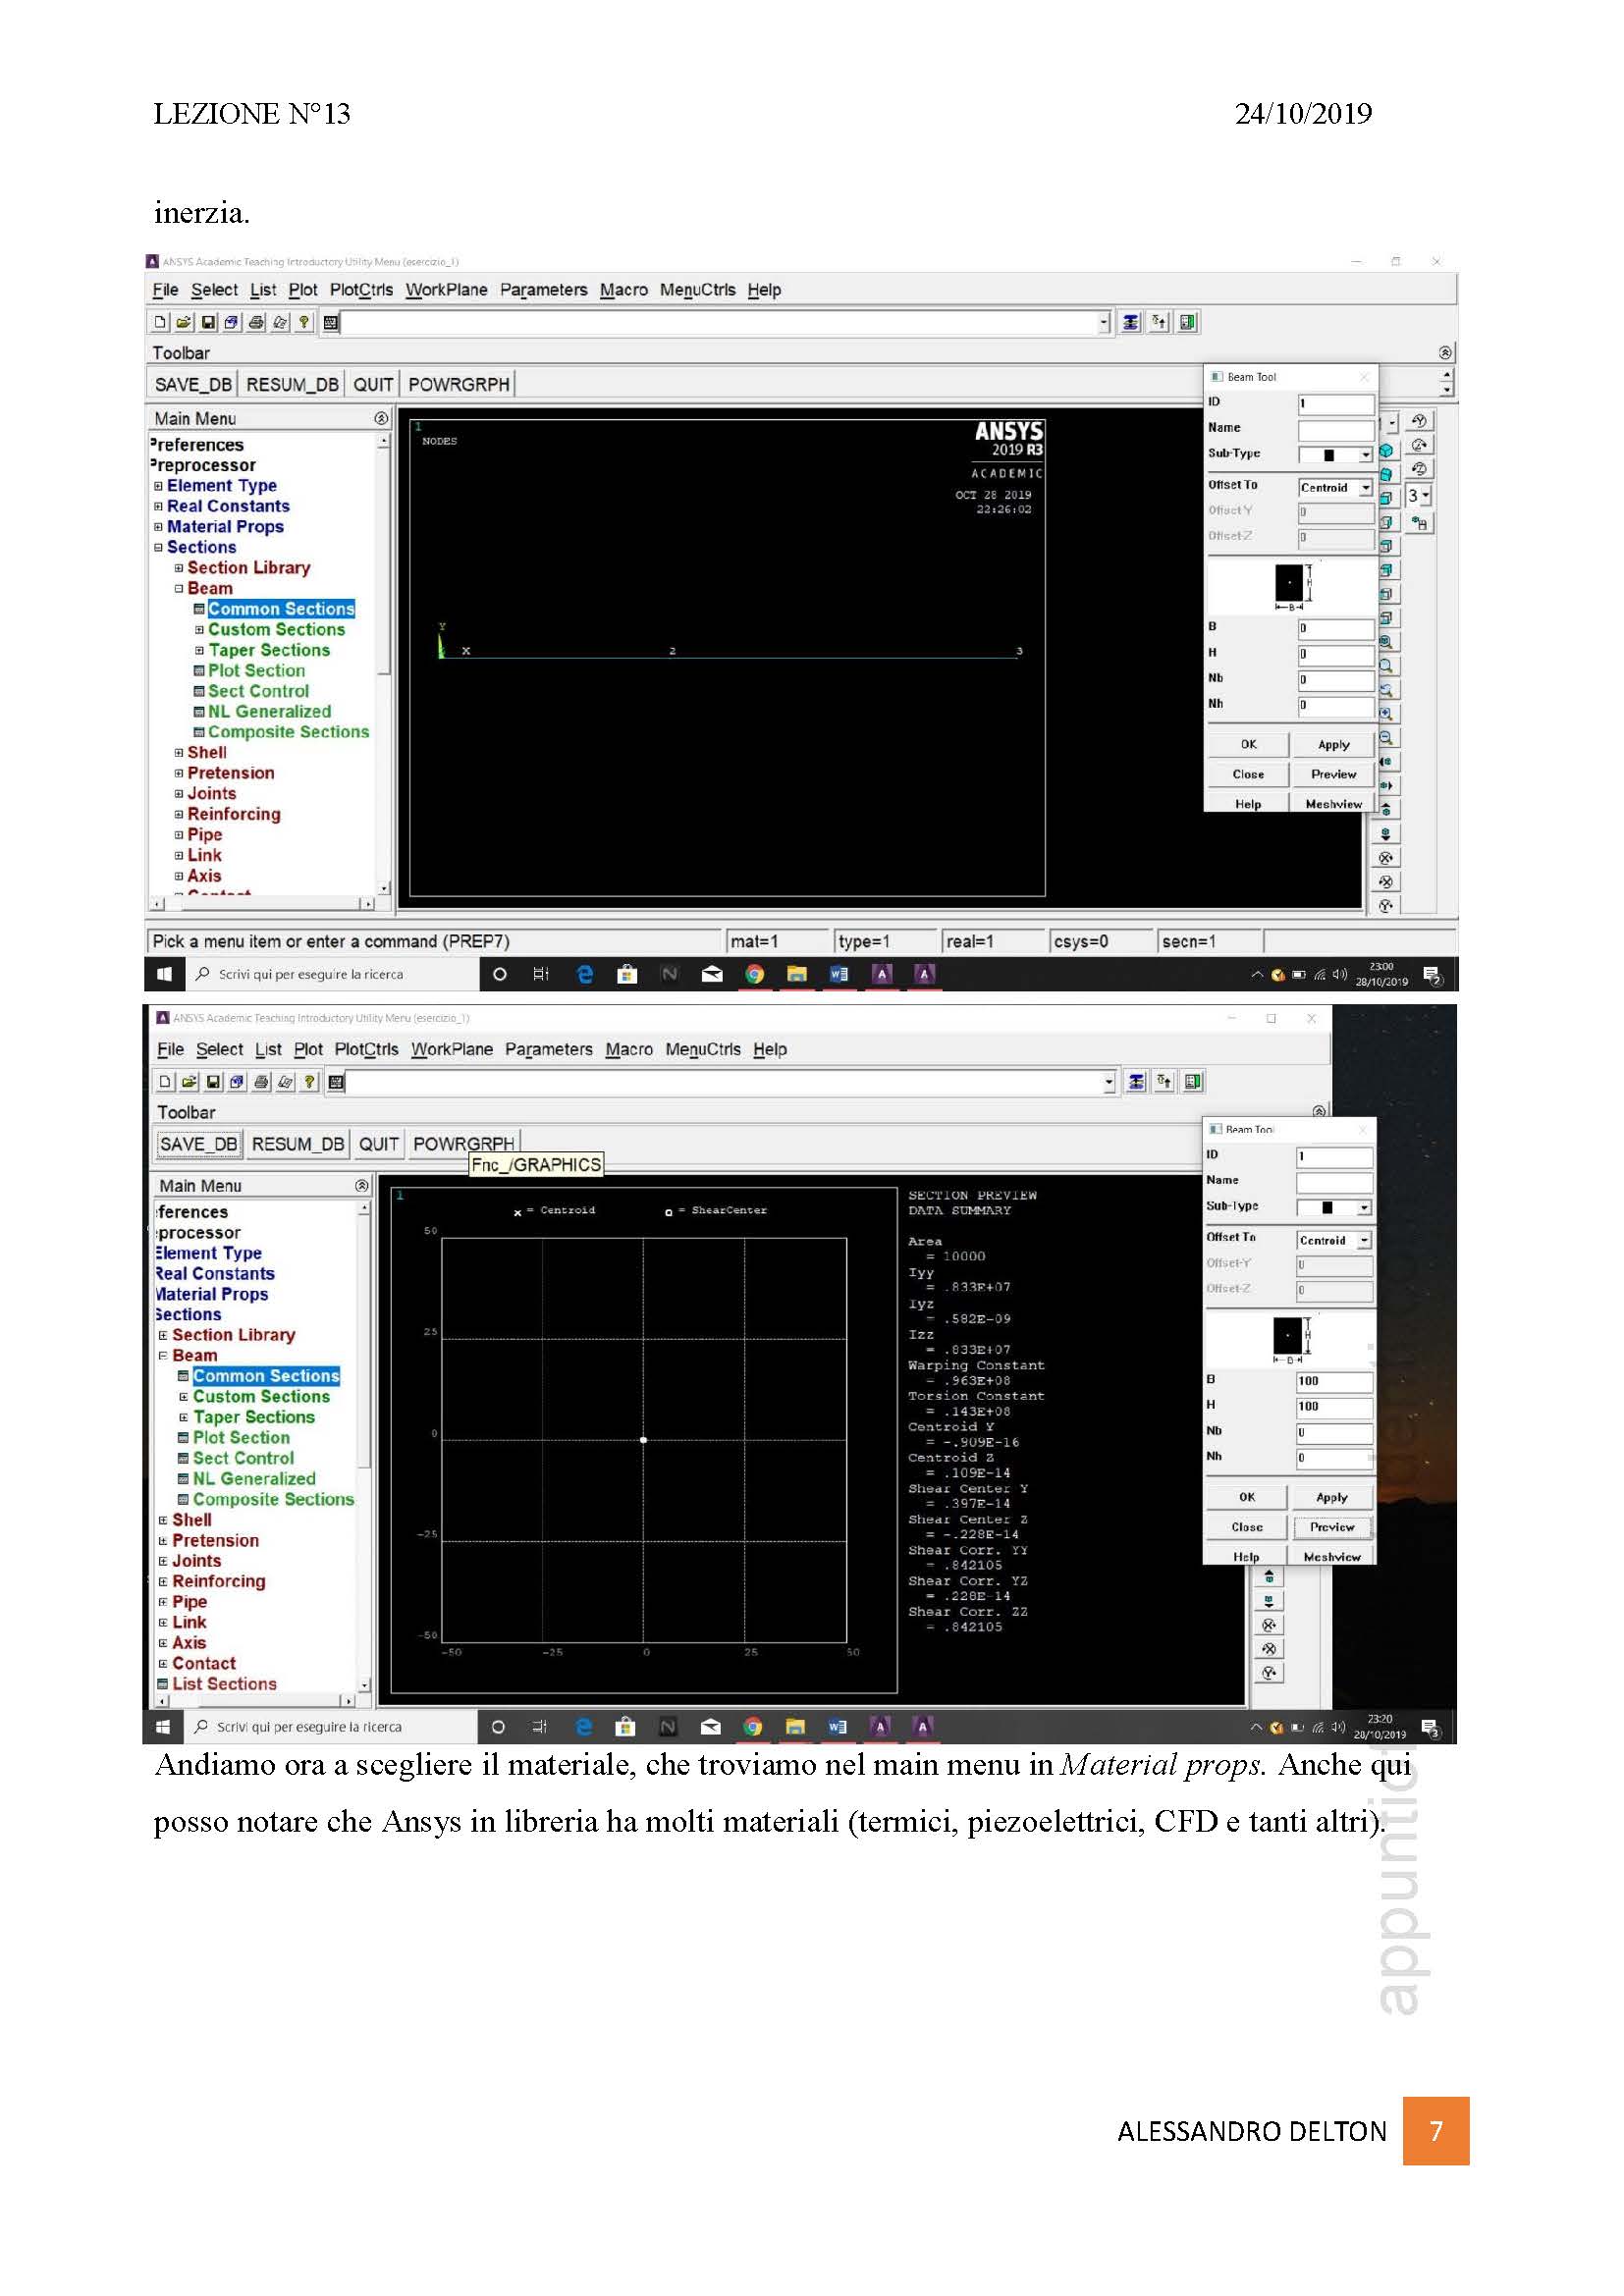
Task: Open rotation rate dropdown showing 3
Action: (x=1419, y=496)
